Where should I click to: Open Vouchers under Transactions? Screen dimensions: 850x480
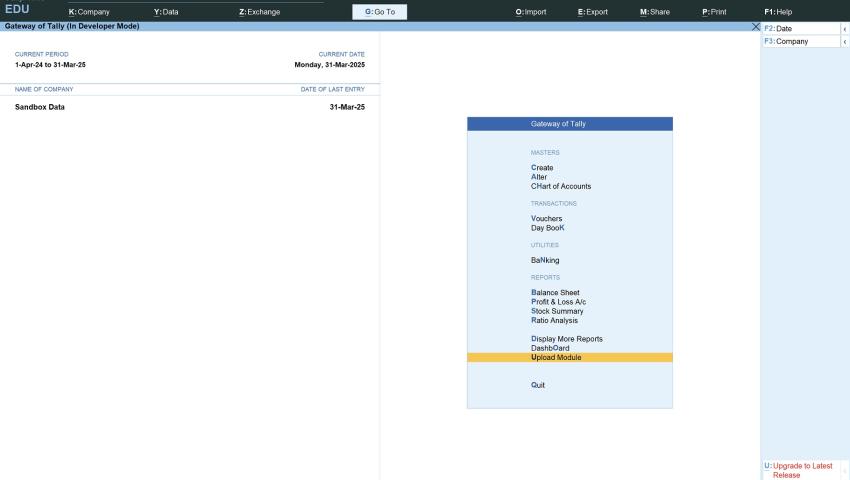click(x=546, y=219)
